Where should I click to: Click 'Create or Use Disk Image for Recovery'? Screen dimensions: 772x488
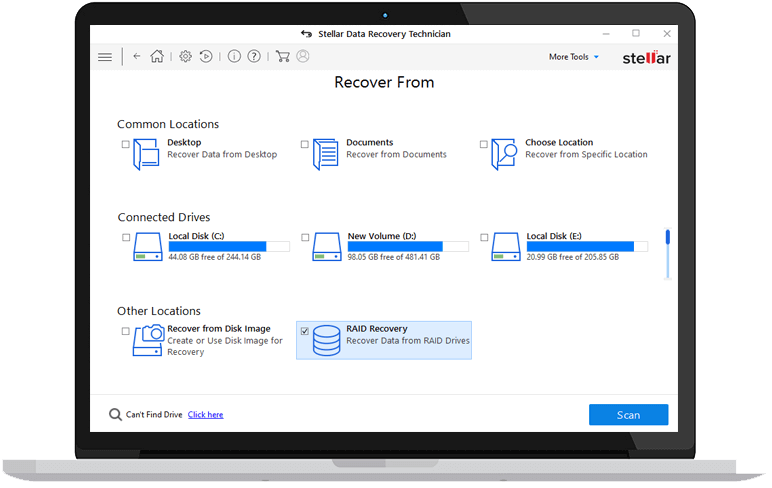click(225, 346)
